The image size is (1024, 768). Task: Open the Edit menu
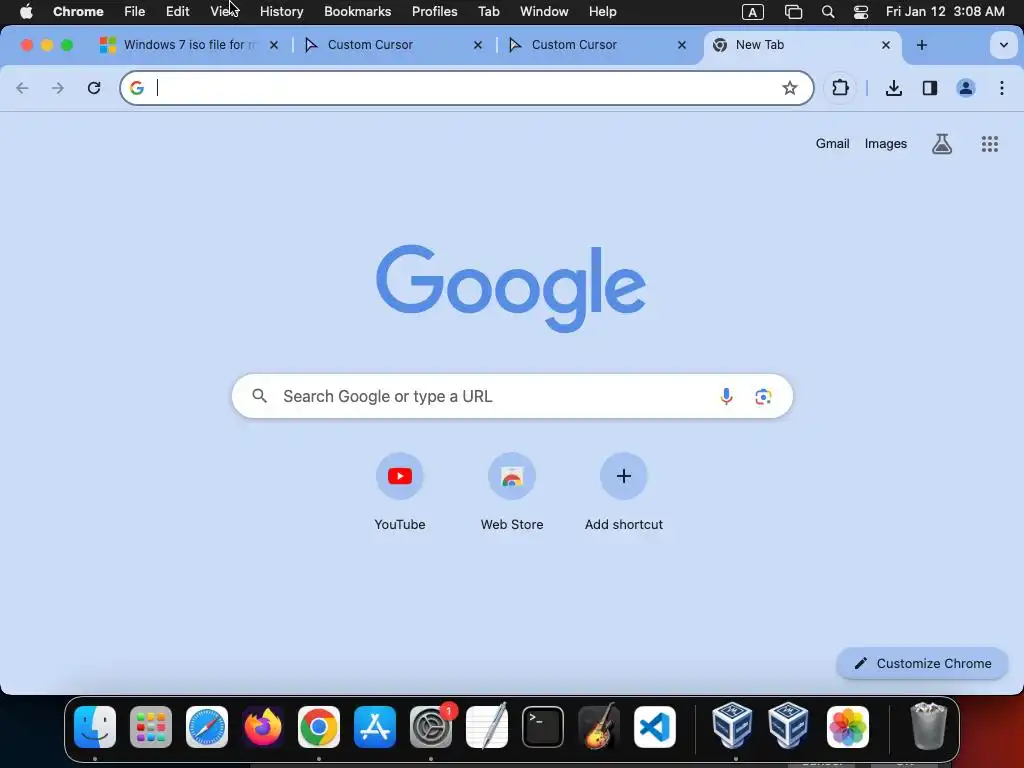pos(177,12)
